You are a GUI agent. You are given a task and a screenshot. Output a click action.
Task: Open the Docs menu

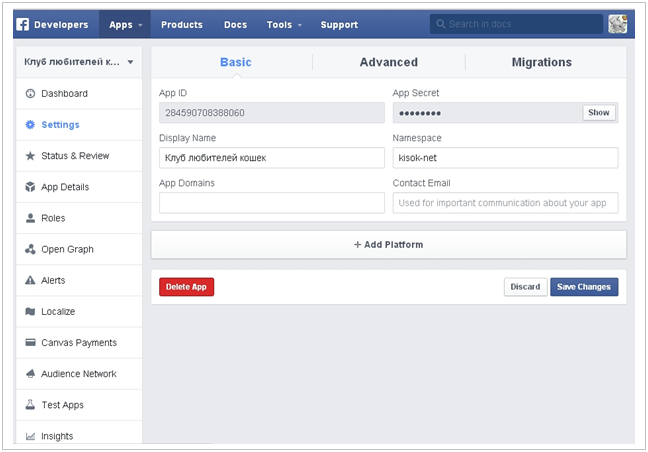click(x=236, y=25)
